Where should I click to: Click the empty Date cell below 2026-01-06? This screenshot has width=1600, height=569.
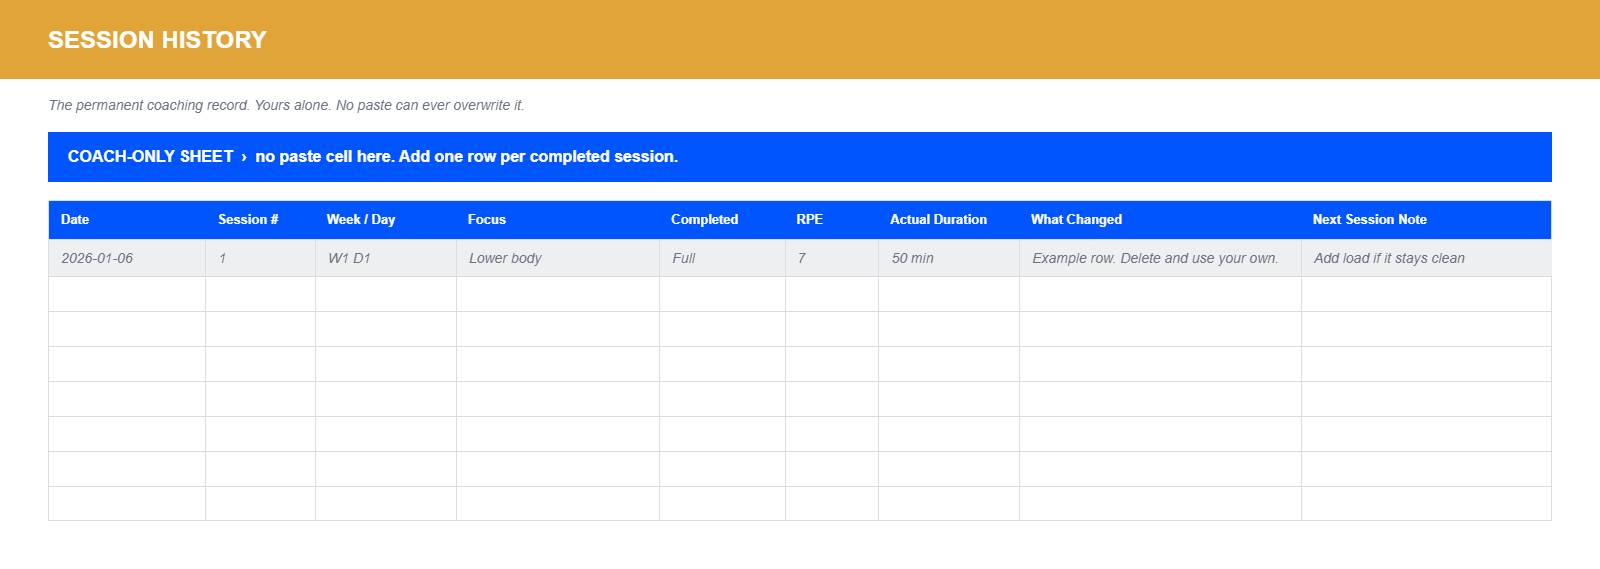coord(127,295)
